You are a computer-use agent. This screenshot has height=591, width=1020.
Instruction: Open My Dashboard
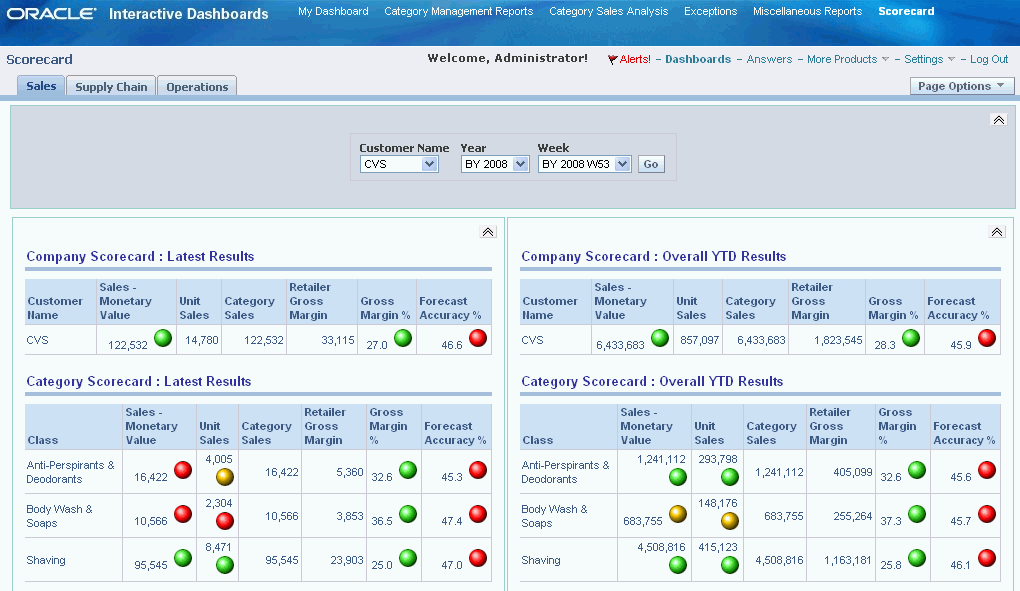click(x=333, y=11)
